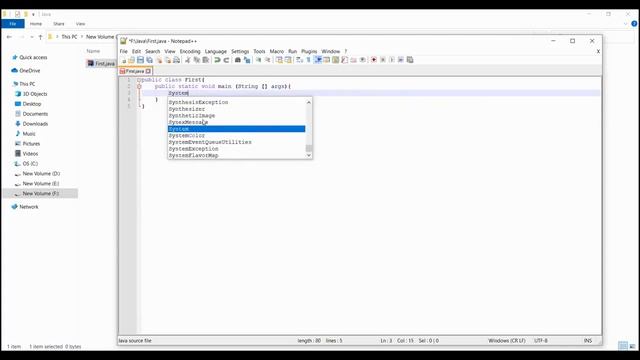This screenshot has height=360, width=640.
Task: Click the Replace toolbar icon
Action: click(x=247, y=60)
